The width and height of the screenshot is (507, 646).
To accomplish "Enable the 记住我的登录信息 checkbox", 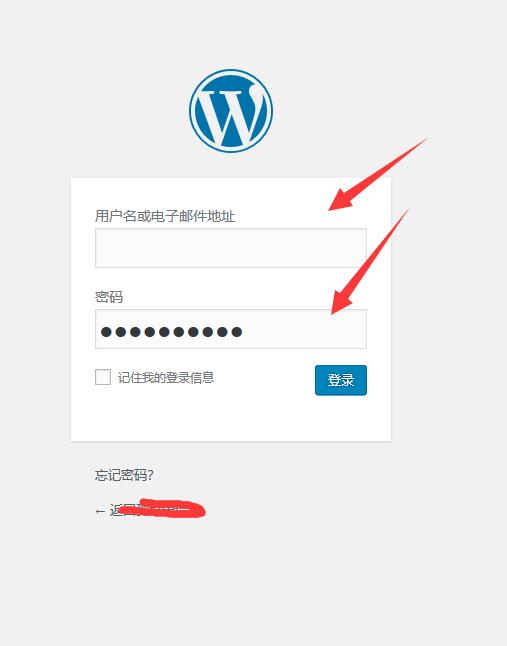I will 103,377.
